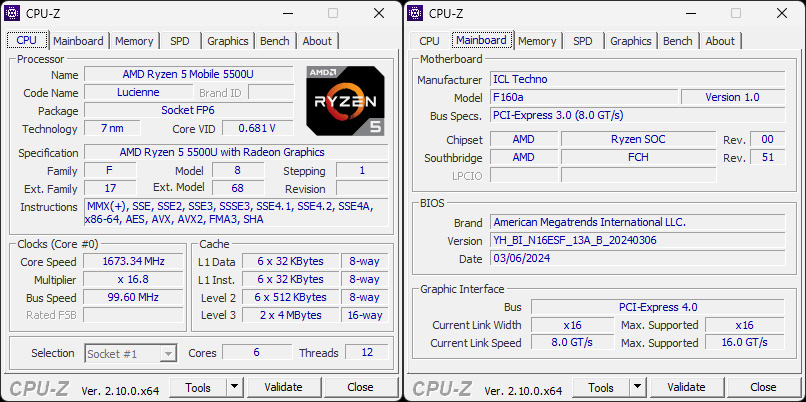Click the Close button in right window
The width and height of the screenshot is (806, 402).
tap(763, 387)
